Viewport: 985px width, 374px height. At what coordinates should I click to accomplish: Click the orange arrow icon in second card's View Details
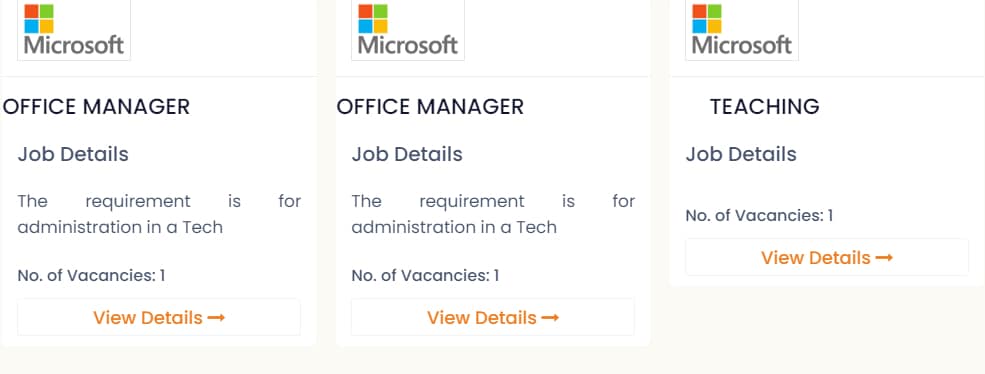coord(550,318)
